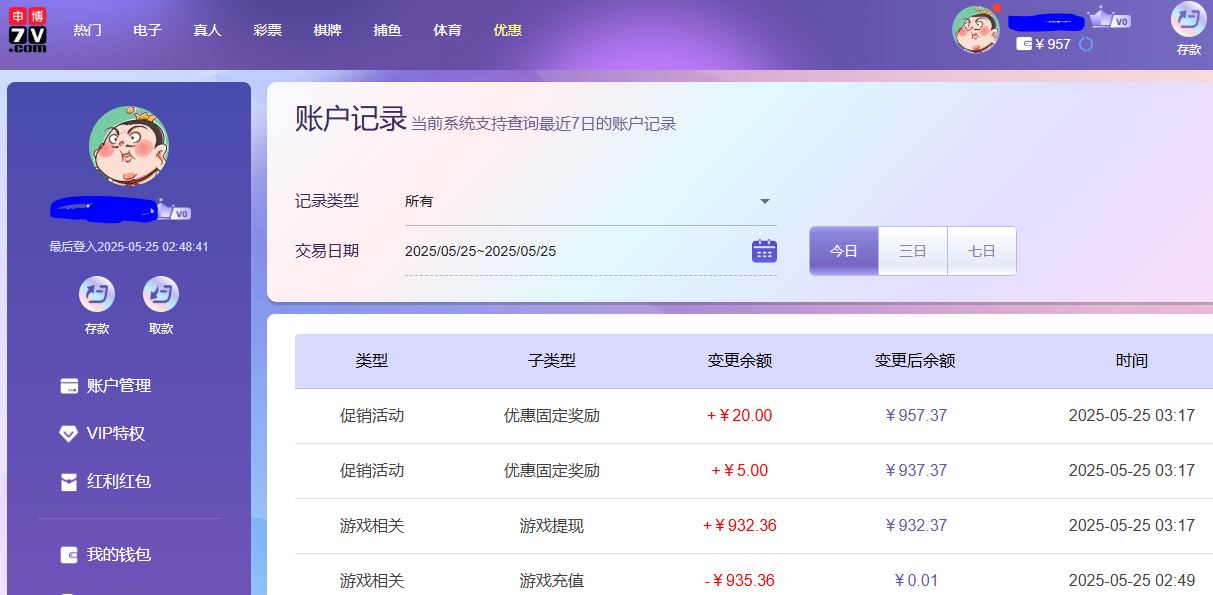
Task: Click the 交易日期 date range field
Action: pyautogui.click(x=570, y=251)
